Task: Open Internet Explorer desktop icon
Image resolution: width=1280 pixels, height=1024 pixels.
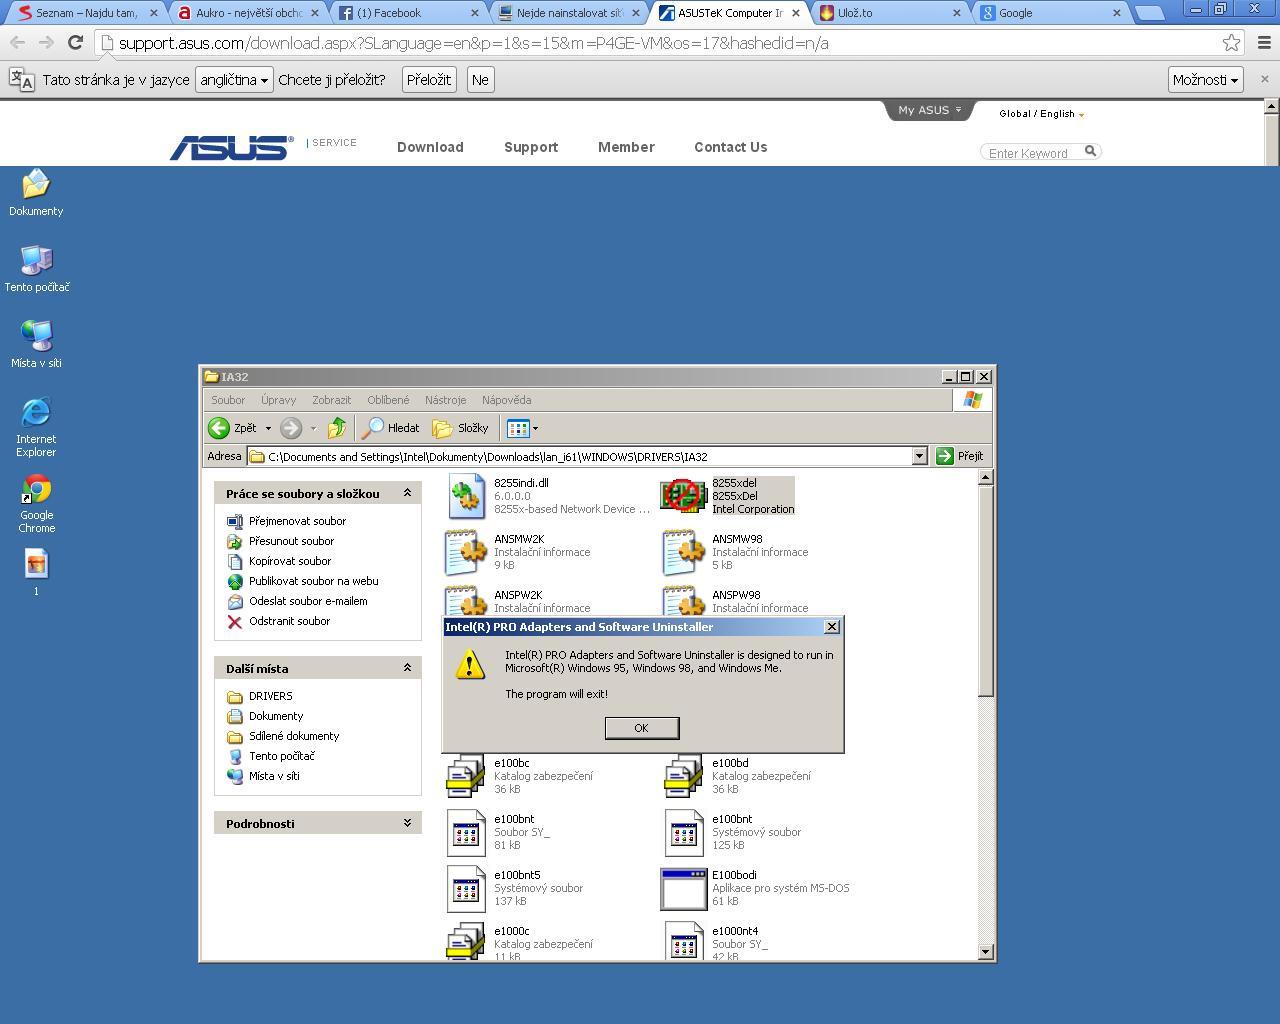Action: tap(36, 427)
